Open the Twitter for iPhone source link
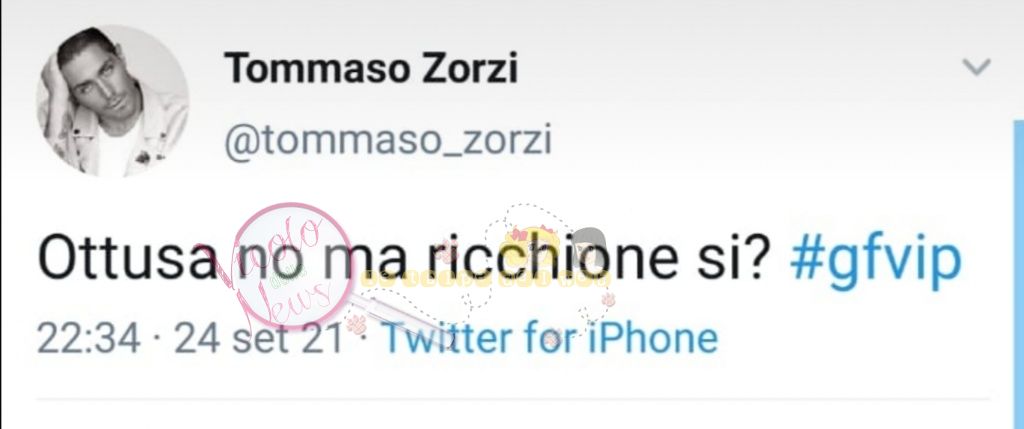 click(x=550, y=338)
